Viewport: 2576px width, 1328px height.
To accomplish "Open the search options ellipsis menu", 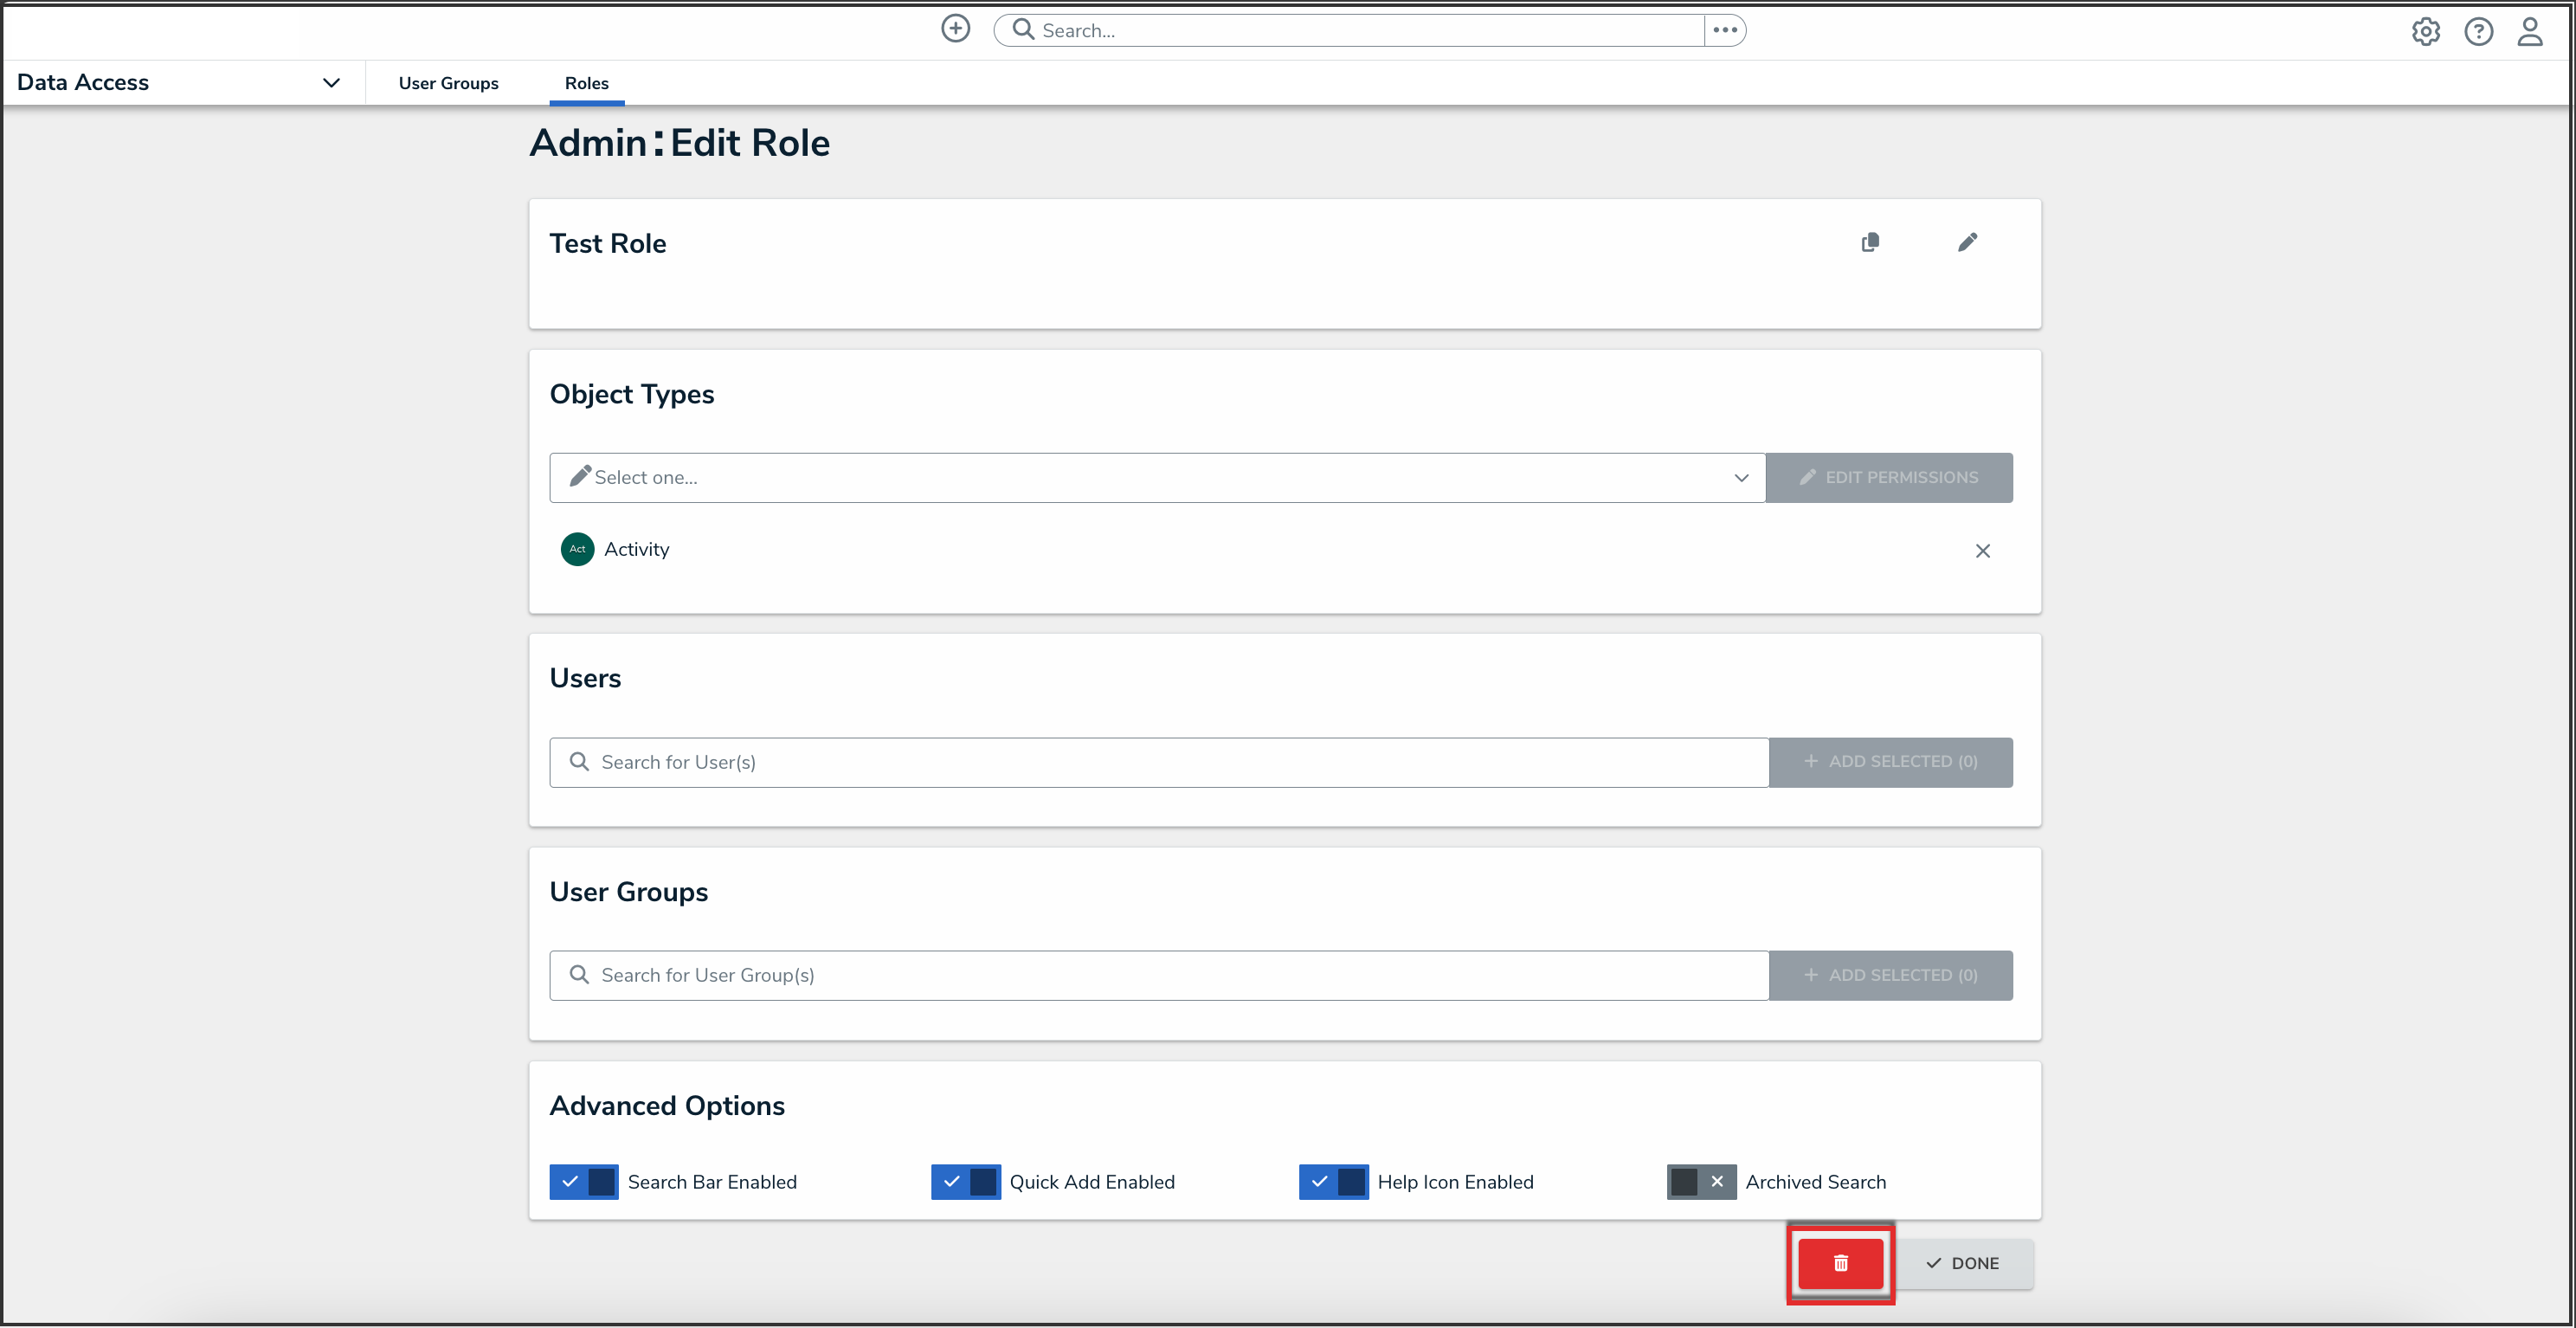I will click(1724, 30).
